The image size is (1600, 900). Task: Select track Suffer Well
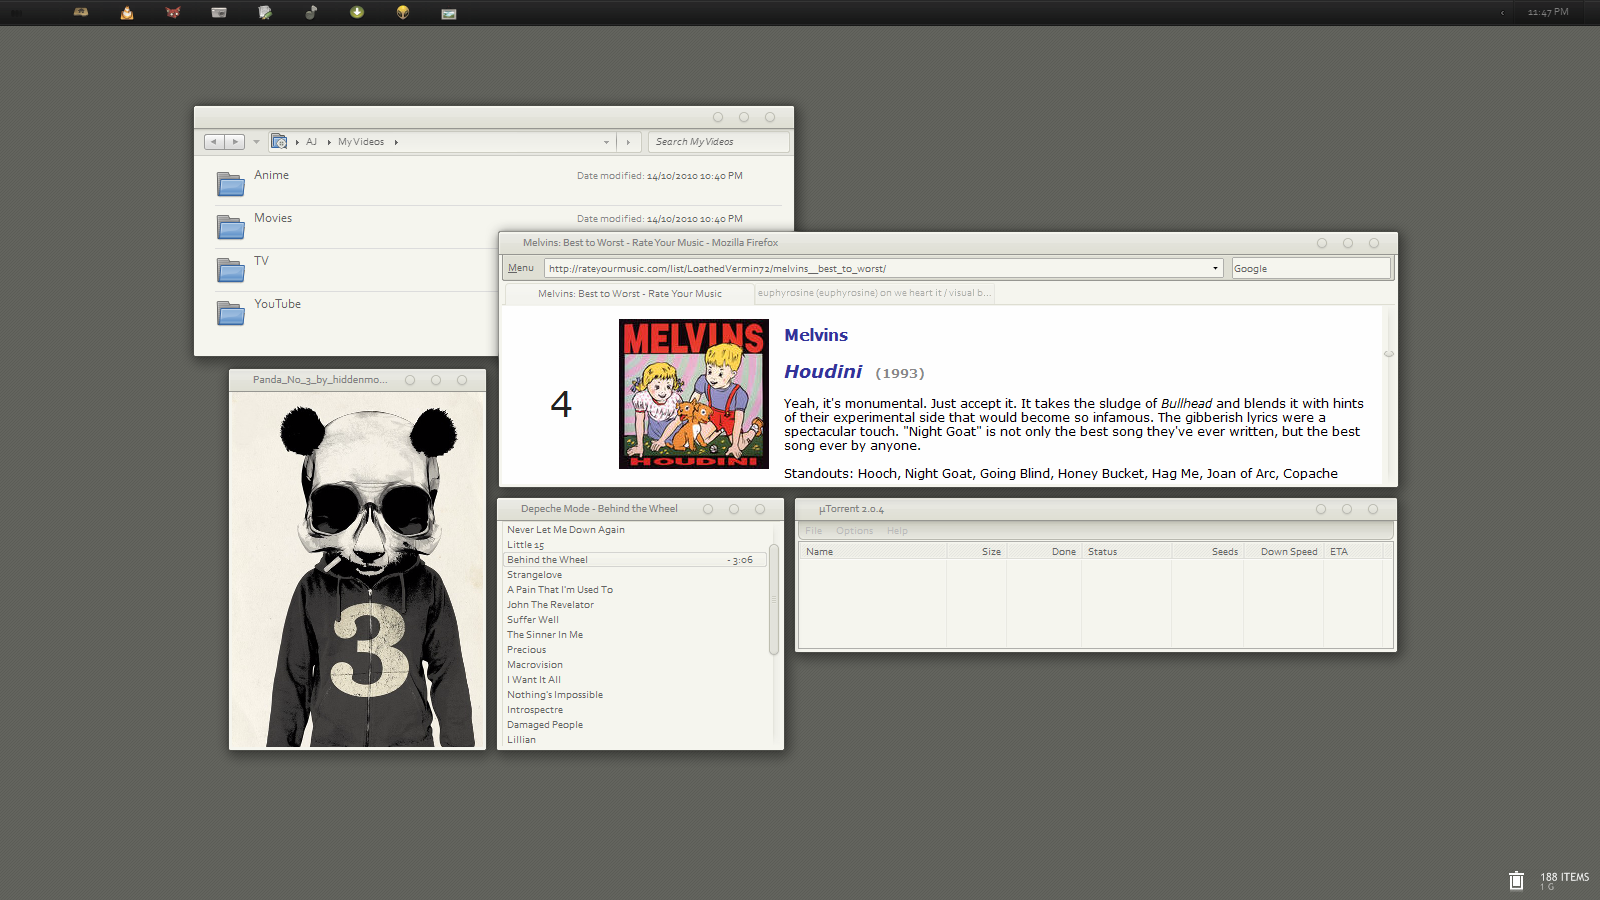tap(533, 620)
